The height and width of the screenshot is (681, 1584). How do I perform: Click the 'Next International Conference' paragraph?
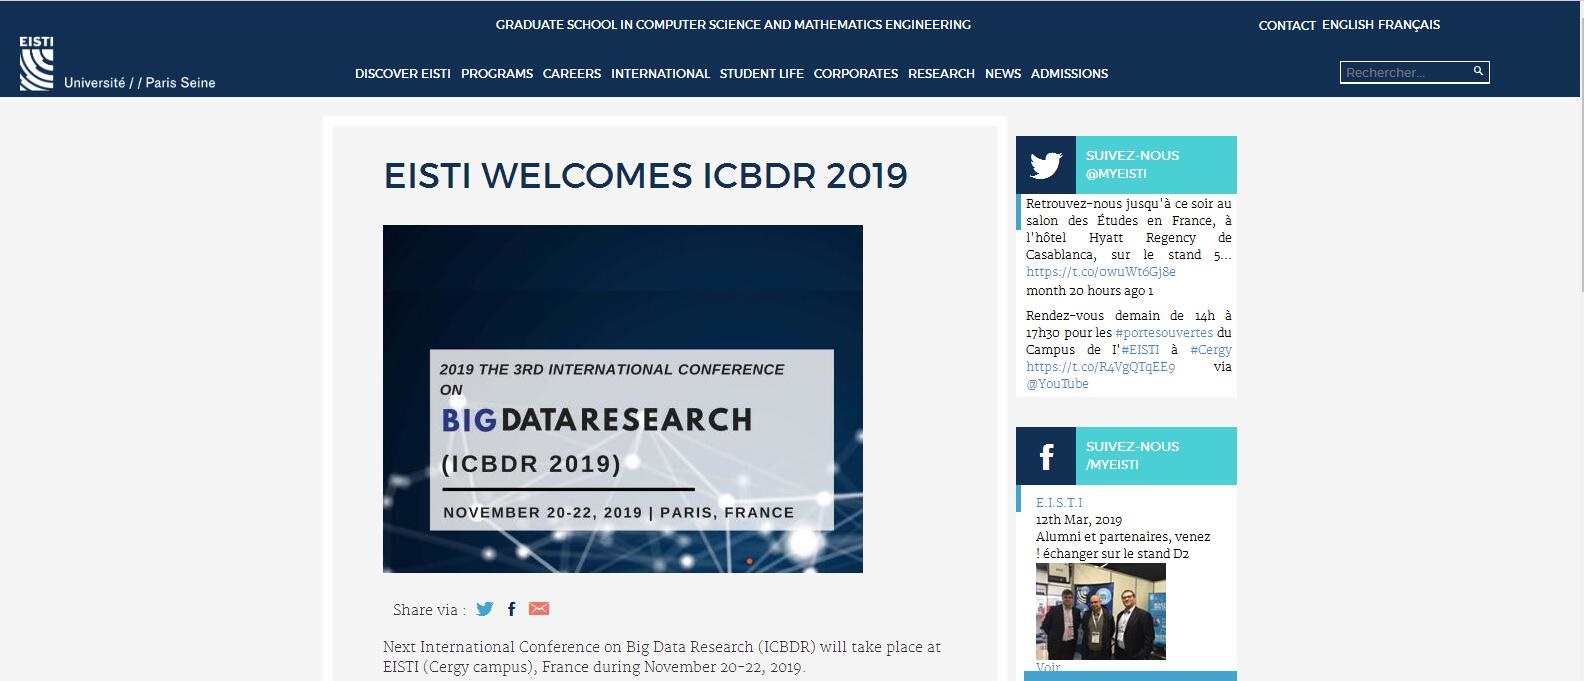tap(662, 657)
